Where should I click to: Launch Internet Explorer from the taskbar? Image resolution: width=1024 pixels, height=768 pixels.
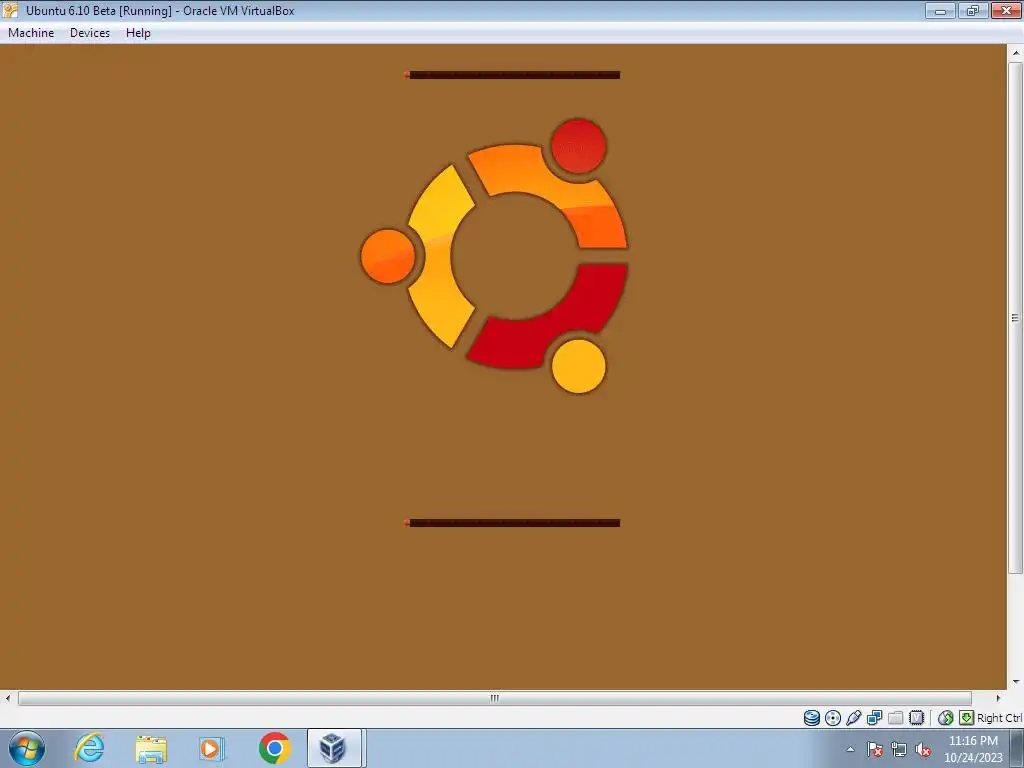click(x=89, y=748)
